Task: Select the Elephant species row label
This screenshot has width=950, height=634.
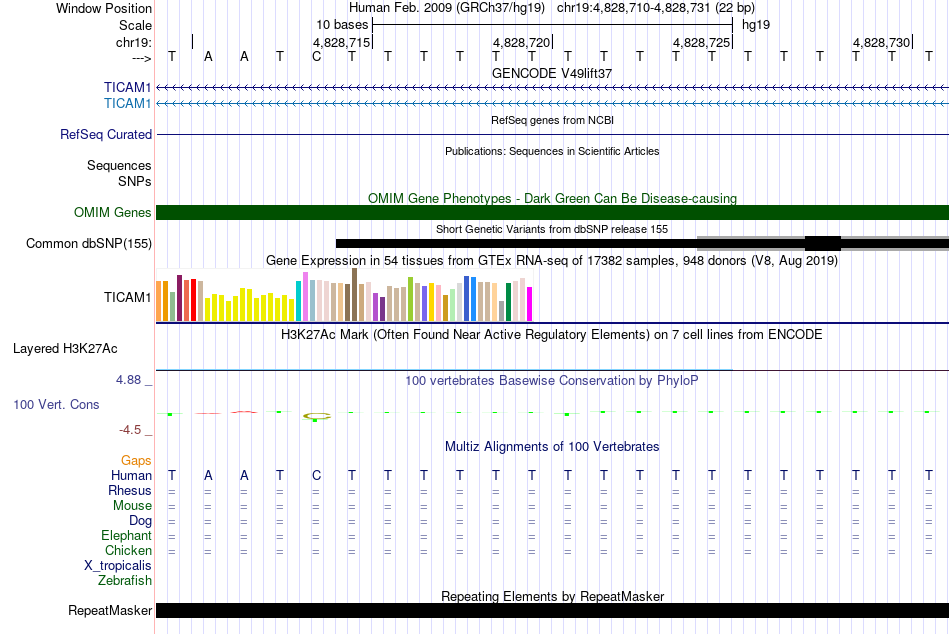Action: coord(127,535)
